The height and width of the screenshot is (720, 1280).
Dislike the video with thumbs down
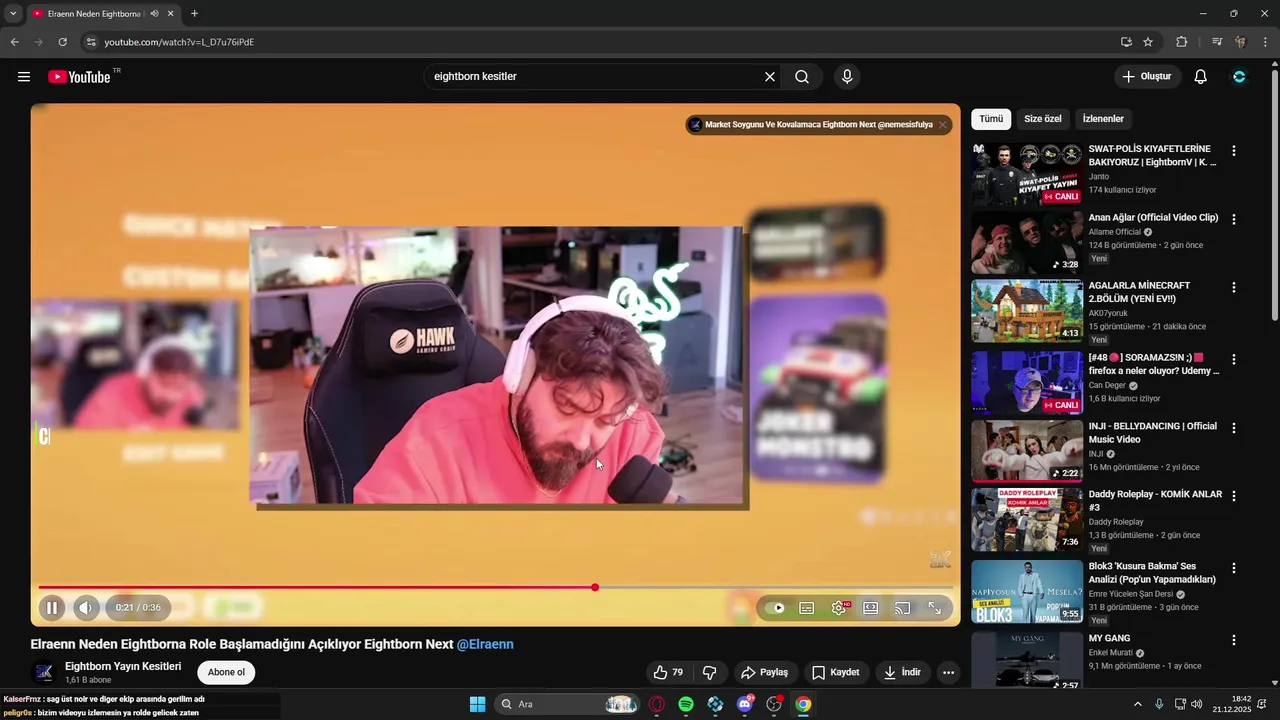click(710, 673)
